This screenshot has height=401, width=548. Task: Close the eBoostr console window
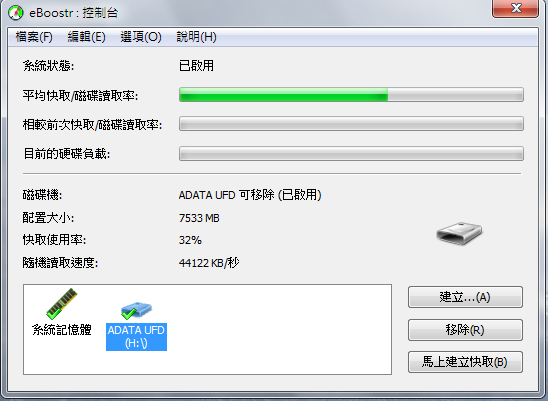(515, 8)
